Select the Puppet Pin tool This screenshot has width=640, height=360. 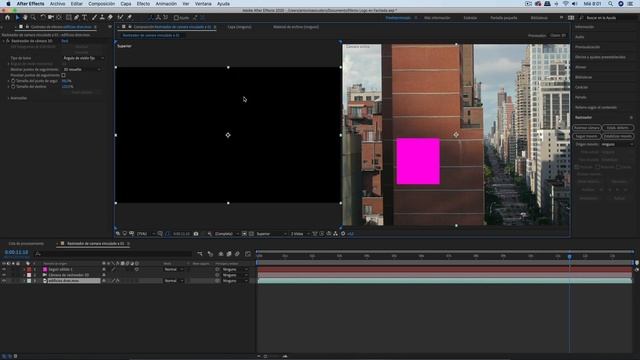130,18
